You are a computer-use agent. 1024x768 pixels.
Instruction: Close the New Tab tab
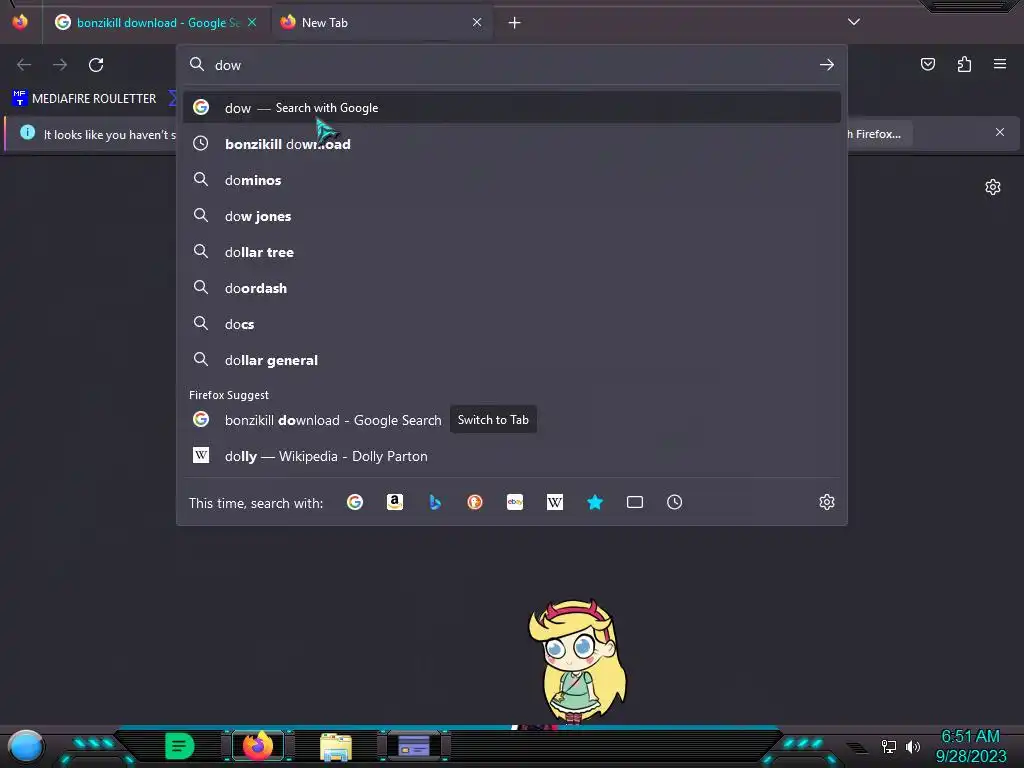[477, 23]
